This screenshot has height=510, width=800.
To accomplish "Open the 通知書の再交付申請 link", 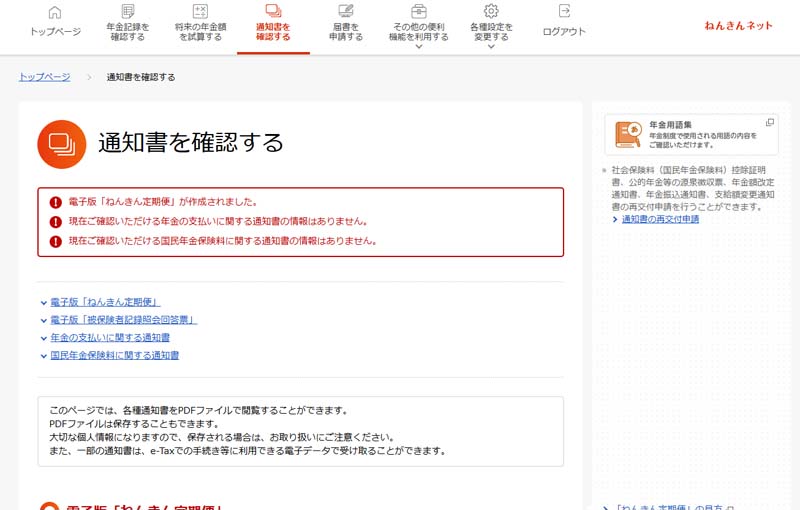I will click(x=660, y=219).
